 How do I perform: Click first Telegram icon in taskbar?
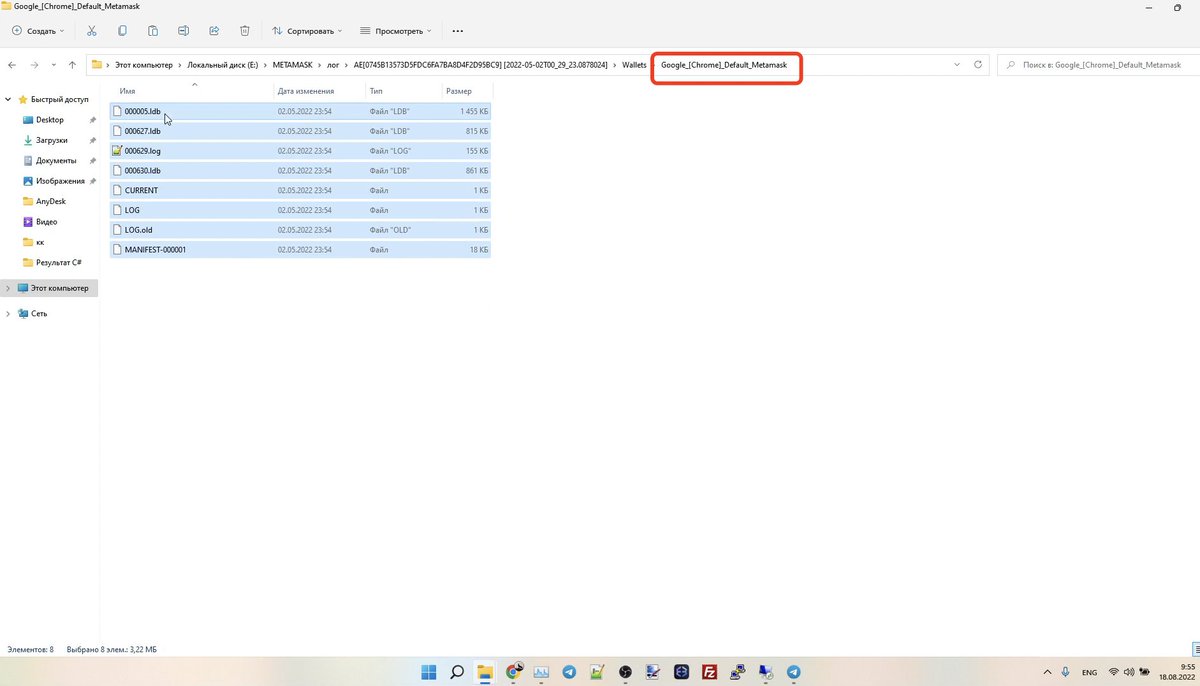click(x=569, y=672)
